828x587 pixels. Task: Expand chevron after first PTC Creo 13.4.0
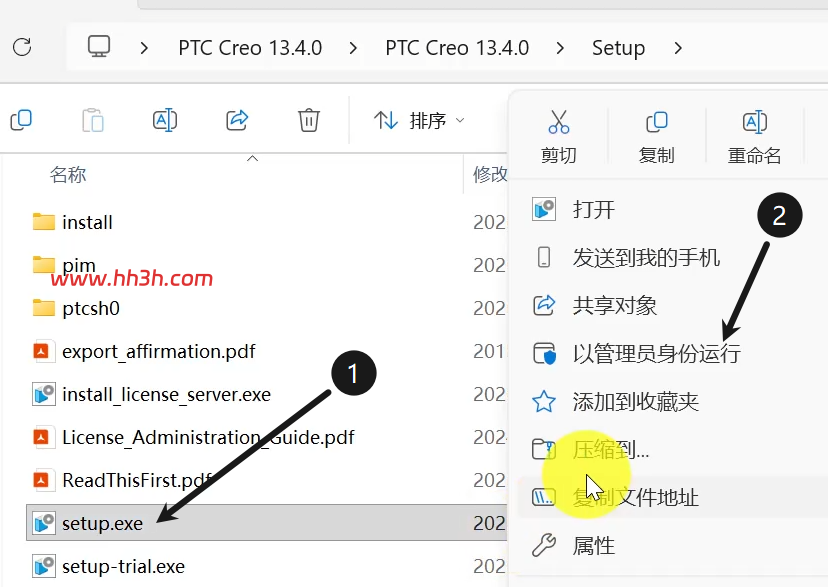[x=353, y=48]
